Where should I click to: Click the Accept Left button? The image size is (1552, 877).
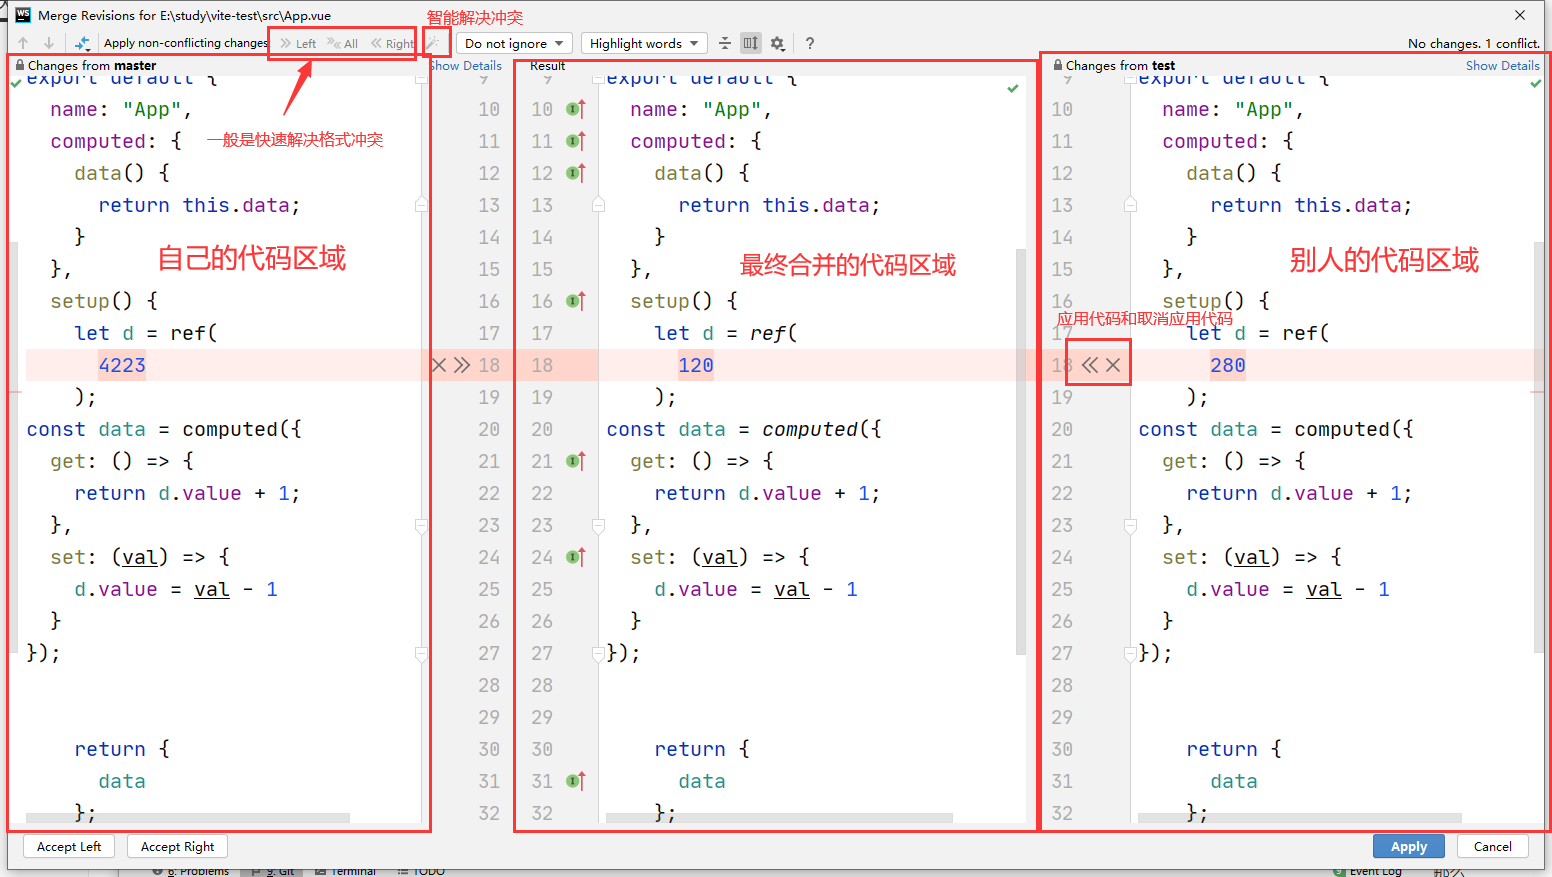69,846
